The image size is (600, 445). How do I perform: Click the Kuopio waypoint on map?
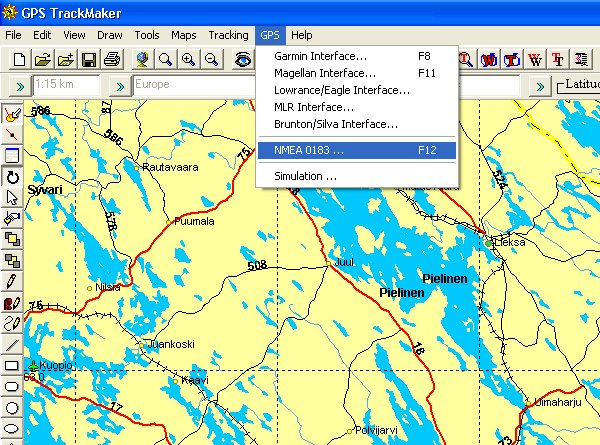click(34, 366)
